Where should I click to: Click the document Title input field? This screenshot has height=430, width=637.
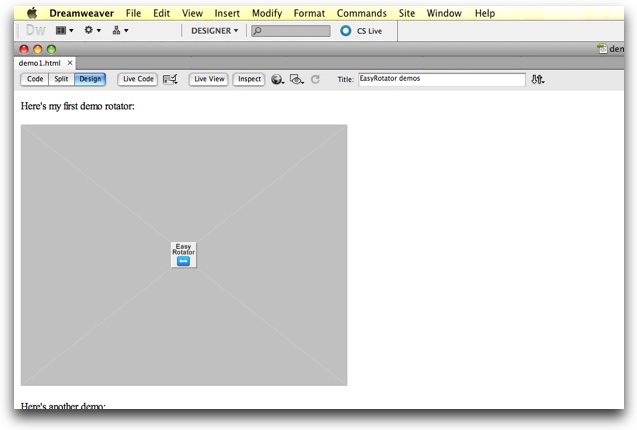coord(441,79)
